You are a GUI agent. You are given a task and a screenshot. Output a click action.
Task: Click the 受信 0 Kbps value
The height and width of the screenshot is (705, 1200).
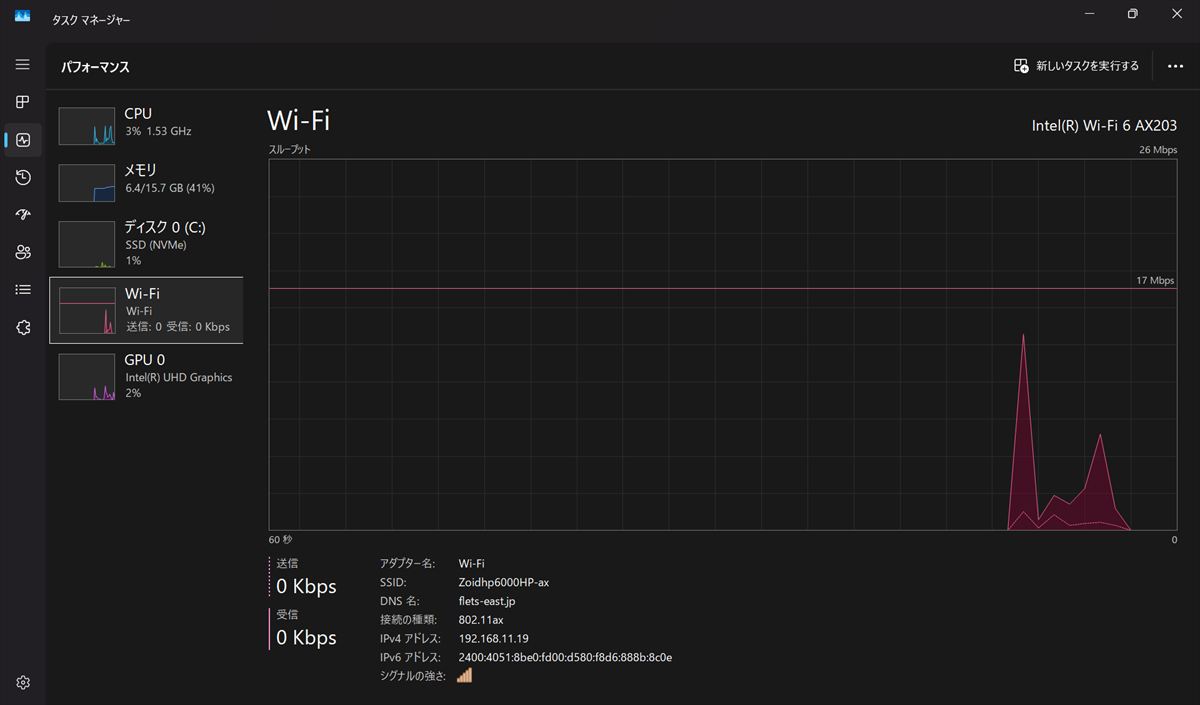[306, 637]
